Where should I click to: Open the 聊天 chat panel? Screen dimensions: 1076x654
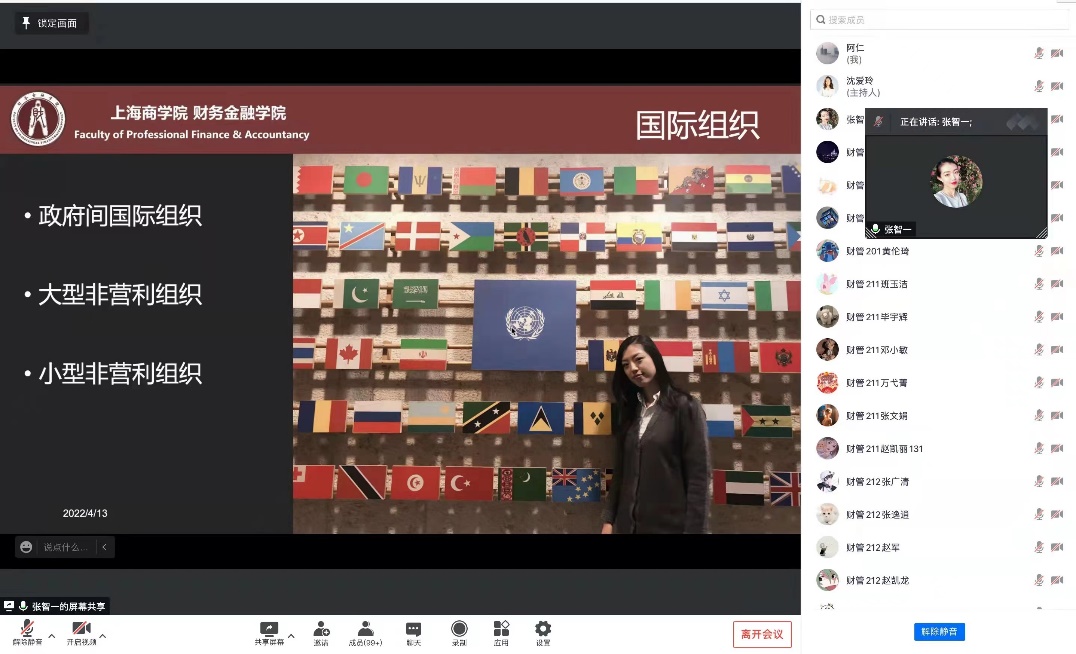(412, 628)
